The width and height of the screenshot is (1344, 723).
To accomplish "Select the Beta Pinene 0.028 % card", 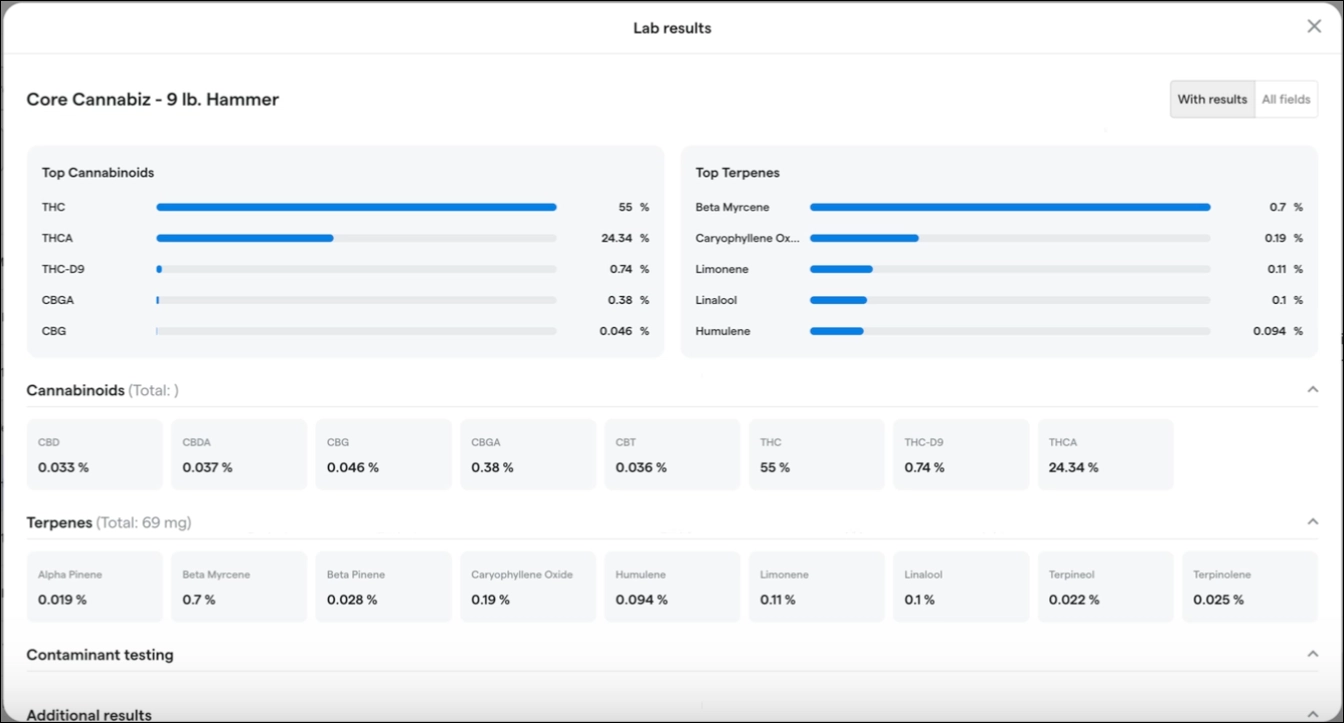I will 384,587.
